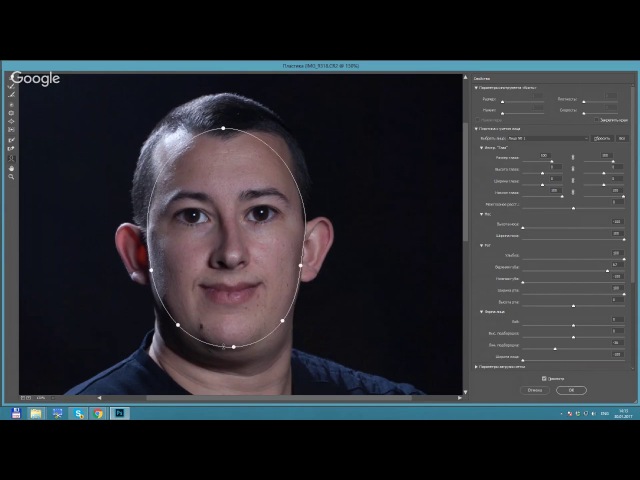Screen dimensions: 640x480
Task: Open the zoom level dropdown below the canvas
Action: coord(53,398)
